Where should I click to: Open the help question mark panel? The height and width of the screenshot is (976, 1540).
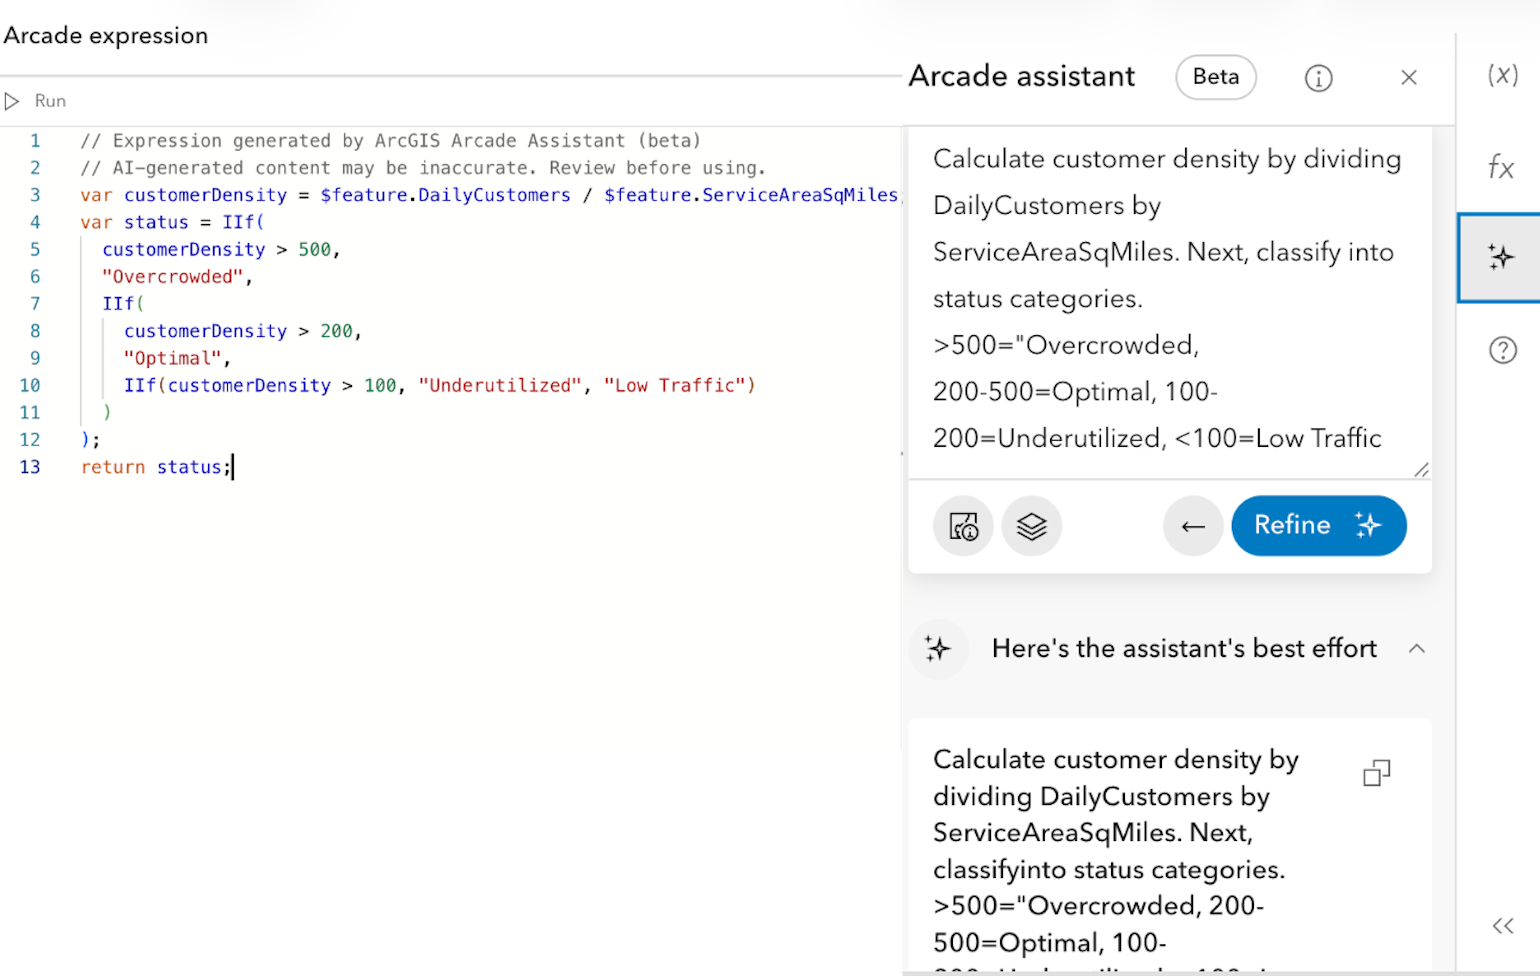point(1502,350)
